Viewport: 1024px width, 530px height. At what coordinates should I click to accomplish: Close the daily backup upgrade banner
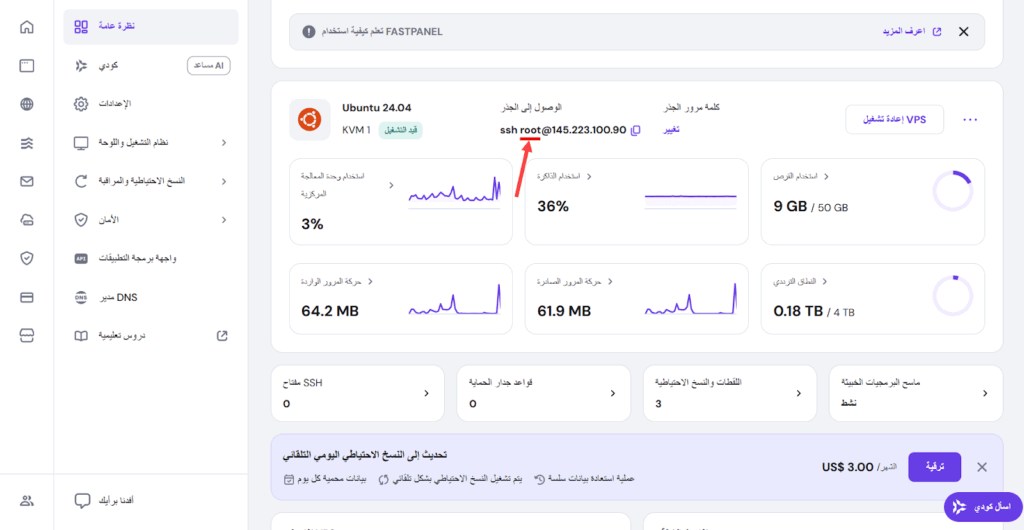pyautogui.click(x=982, y=467)
